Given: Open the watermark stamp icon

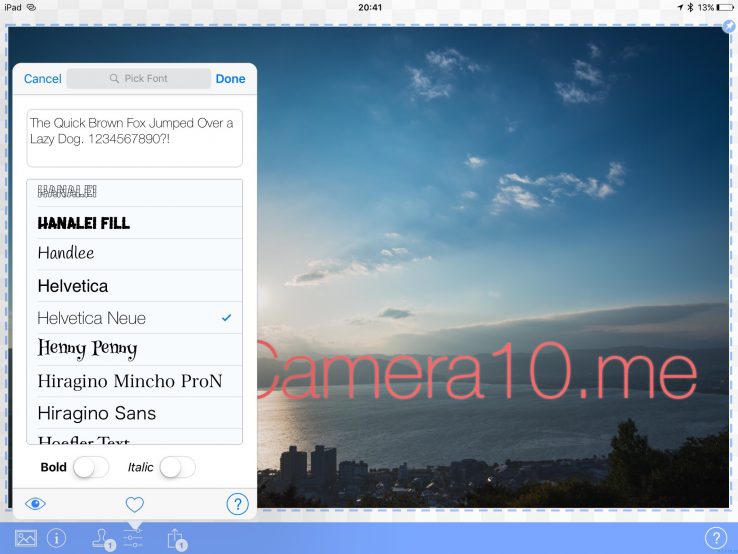Looking at the screenshot, I should pos(103,539).
